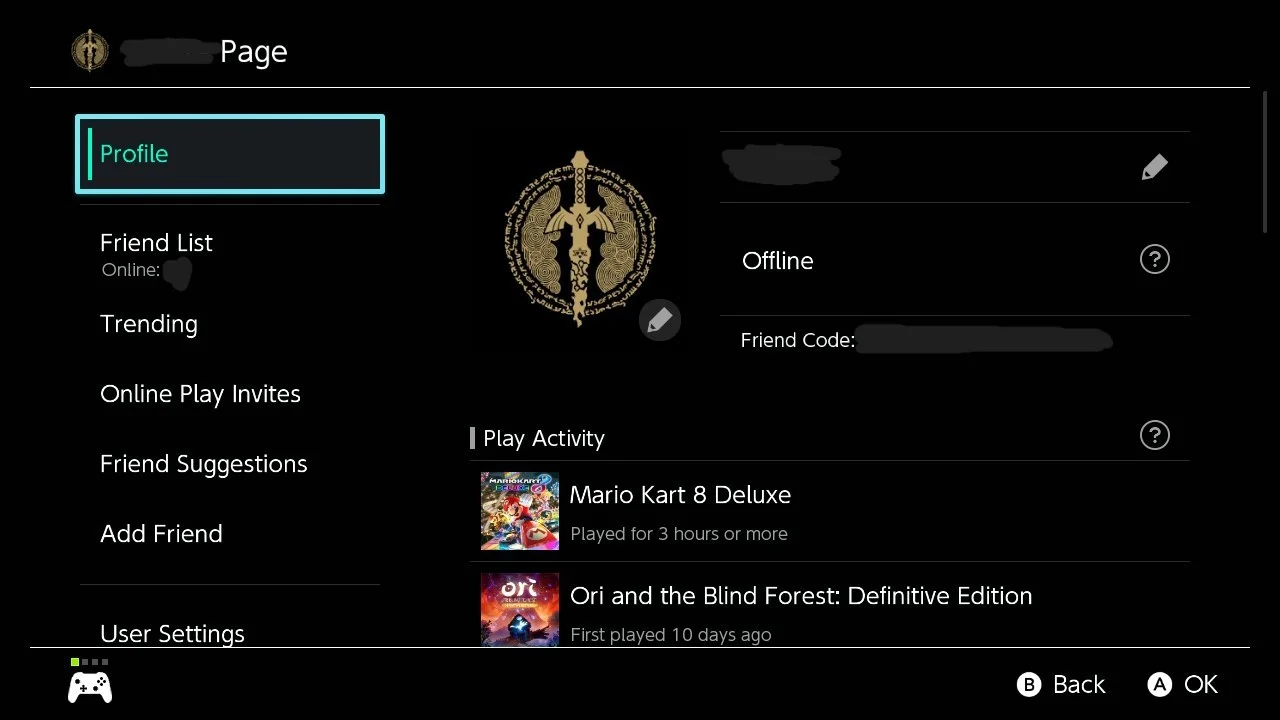This screenshot has height=720, width=1280.
Task: Select Mario Kart 8 Deluxe play activity
Action: (x=830, y=511)
